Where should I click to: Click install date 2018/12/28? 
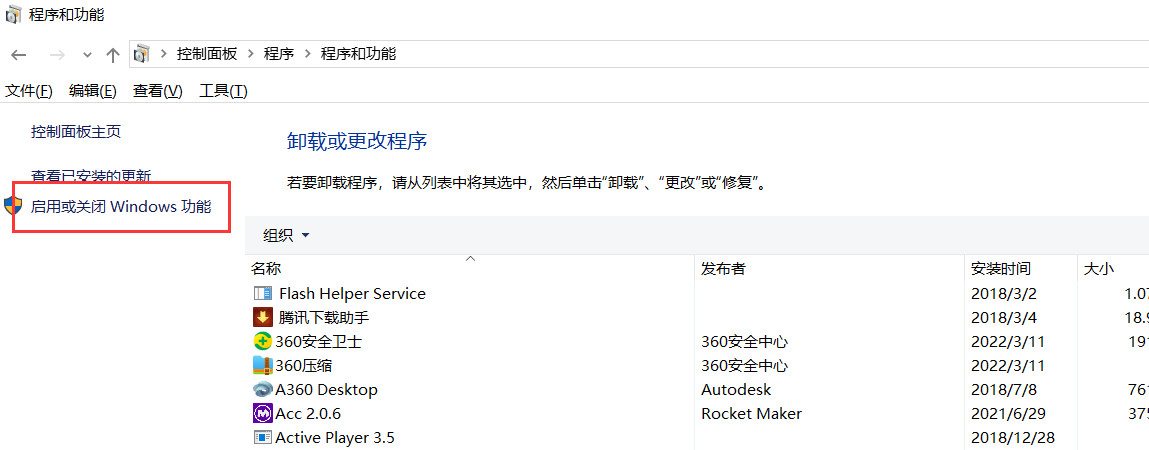pyautogui.click(x=1013, y=438)
